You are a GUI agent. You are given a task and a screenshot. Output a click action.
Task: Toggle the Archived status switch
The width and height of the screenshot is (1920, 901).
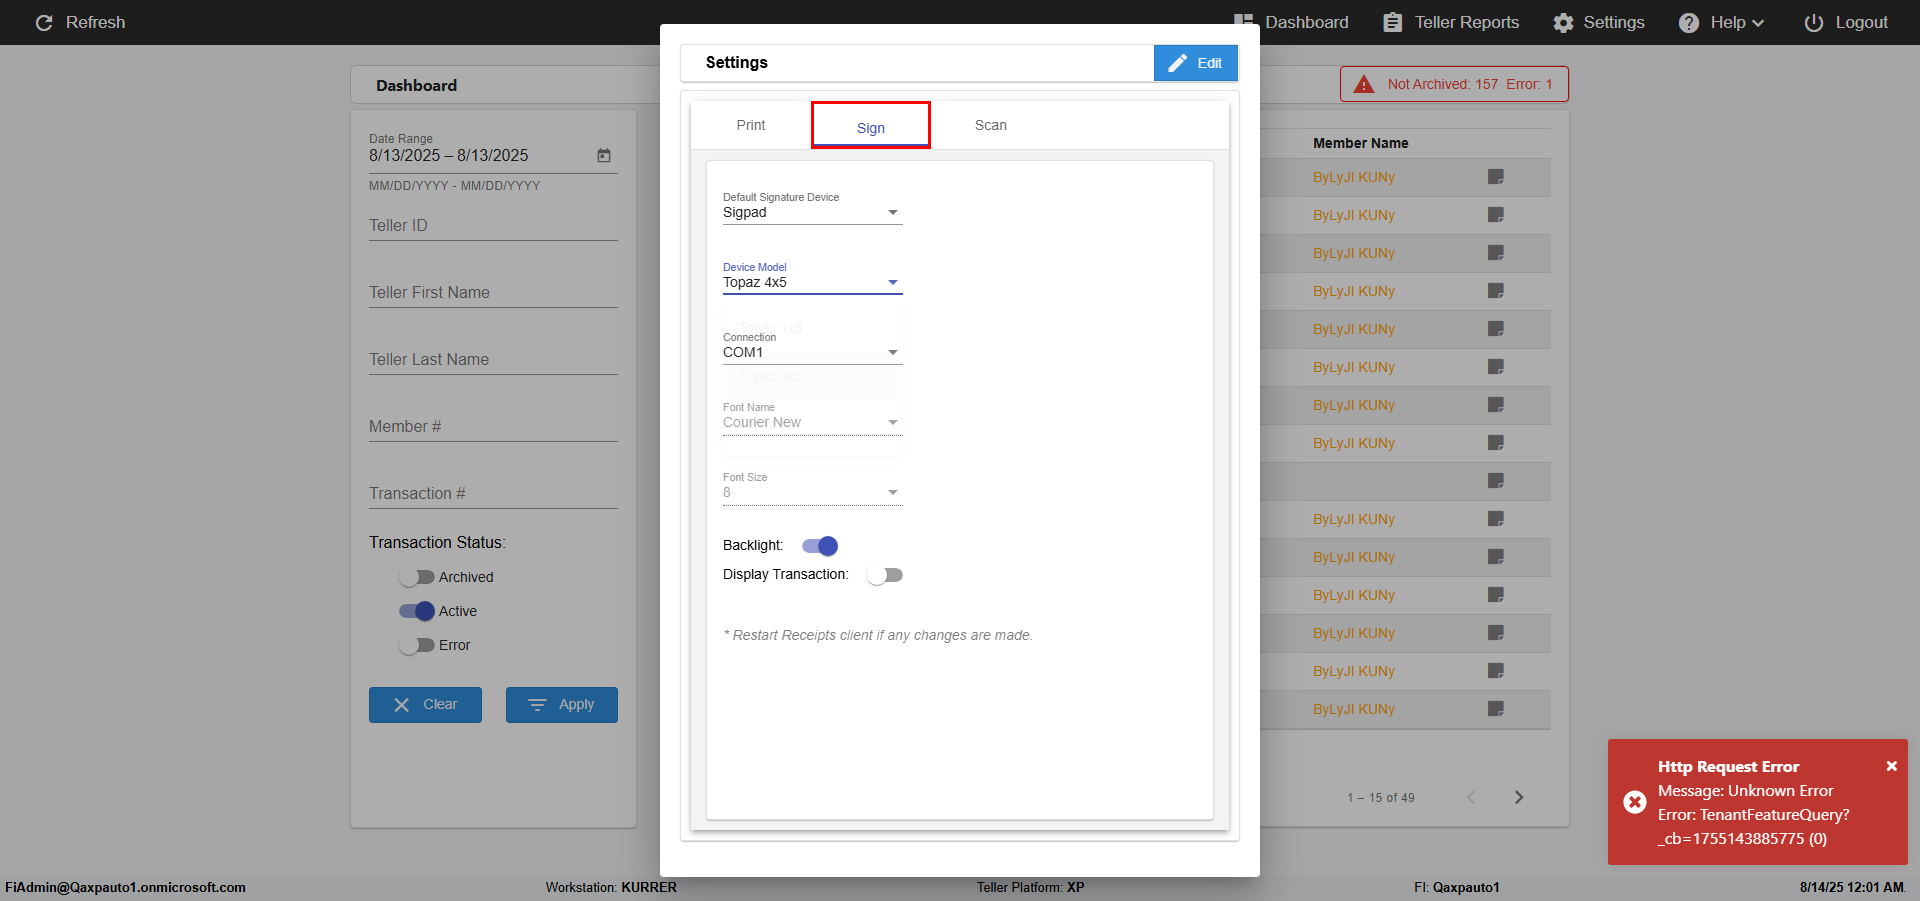417,577
